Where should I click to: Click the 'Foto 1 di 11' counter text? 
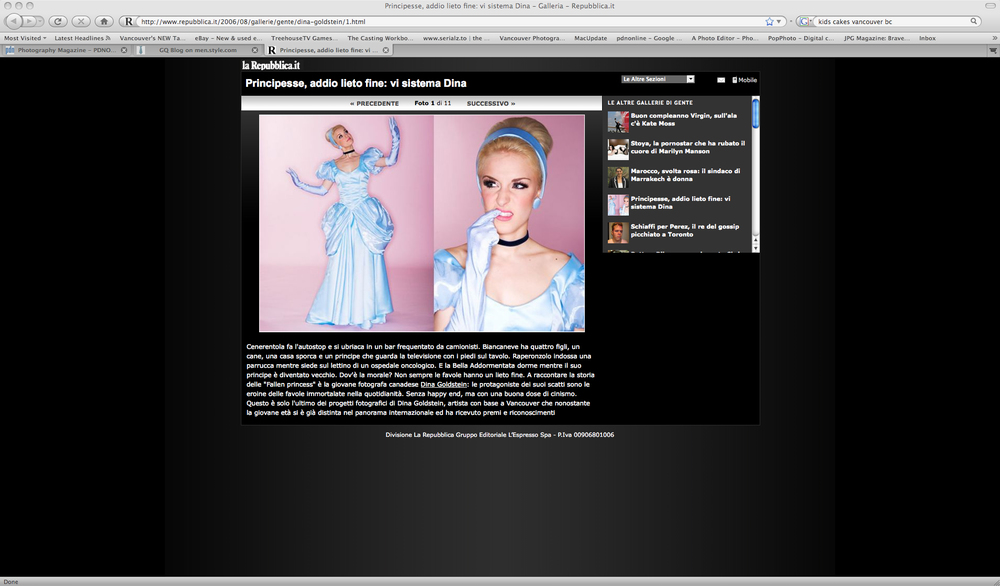coord(432,103)
